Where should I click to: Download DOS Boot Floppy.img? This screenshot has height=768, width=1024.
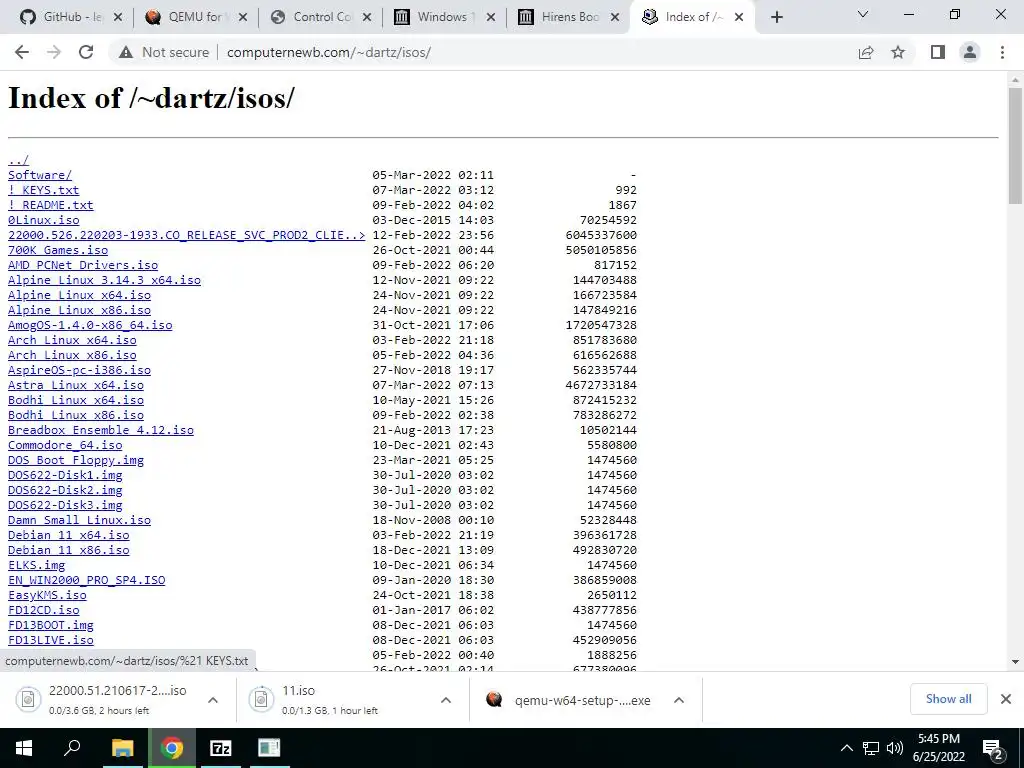[76, 460]
